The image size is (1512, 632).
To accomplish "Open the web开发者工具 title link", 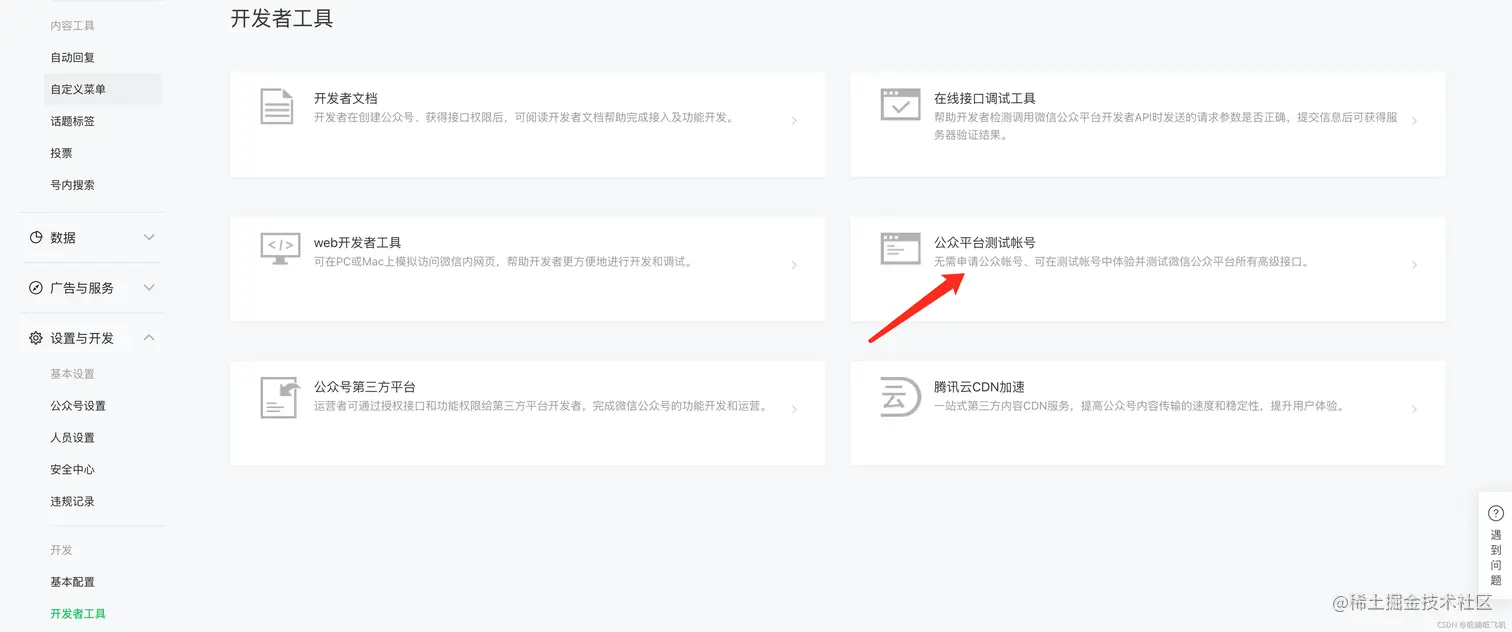I will tap(358, 243).
